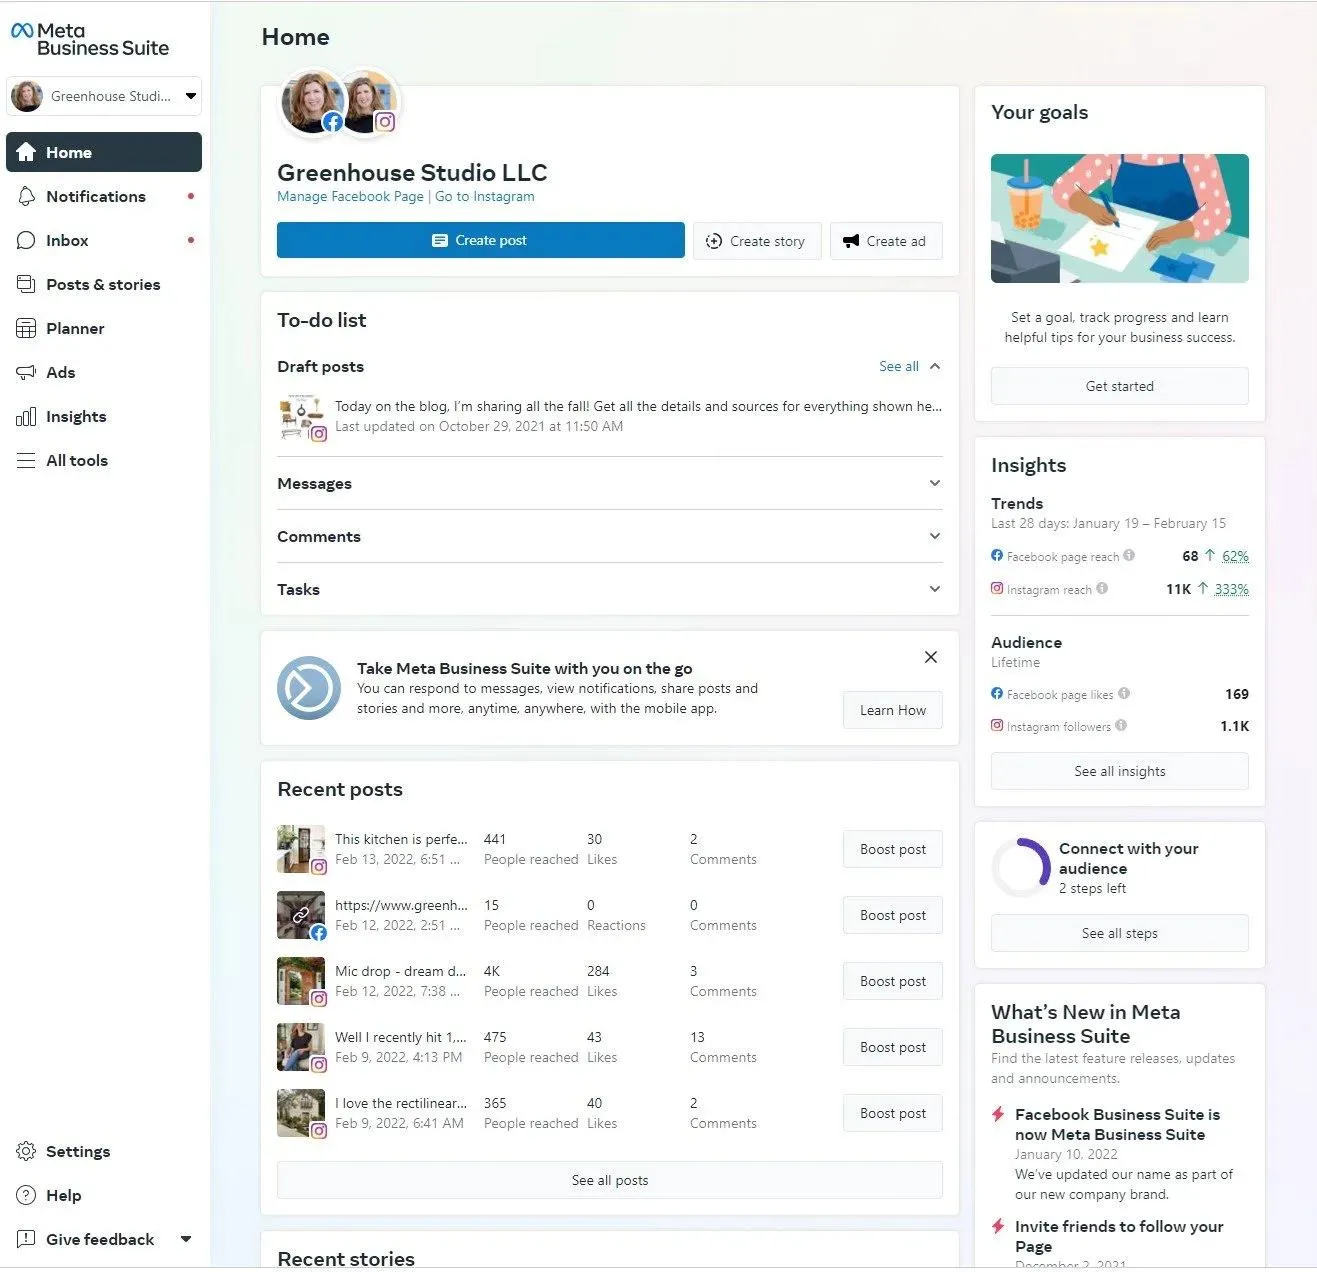1317x1272 pixels.
Task: Boost the 'Well I recently hit 1,...' post
Action: (x=893, y=1047)
